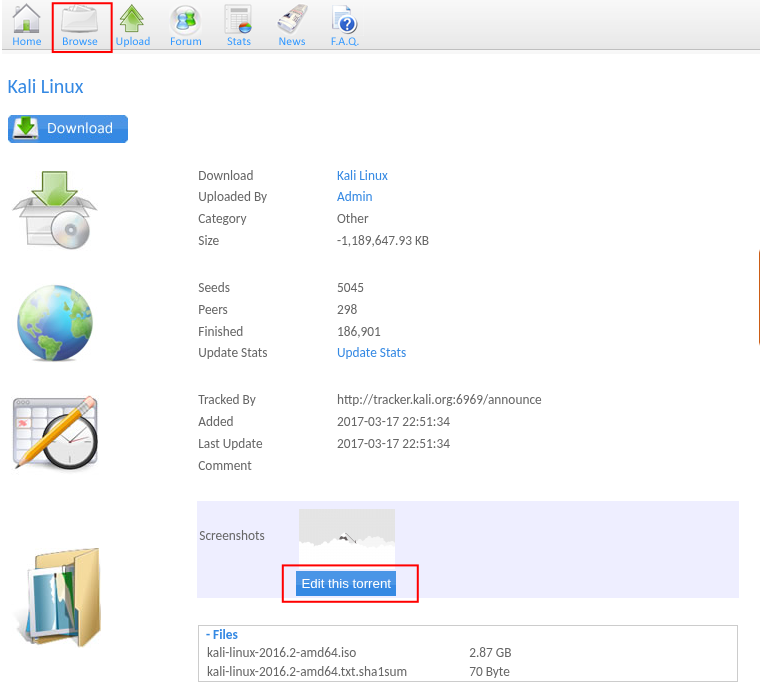Select file kali-linux-2016.2-amd64.iso

(x=282, y=653)
